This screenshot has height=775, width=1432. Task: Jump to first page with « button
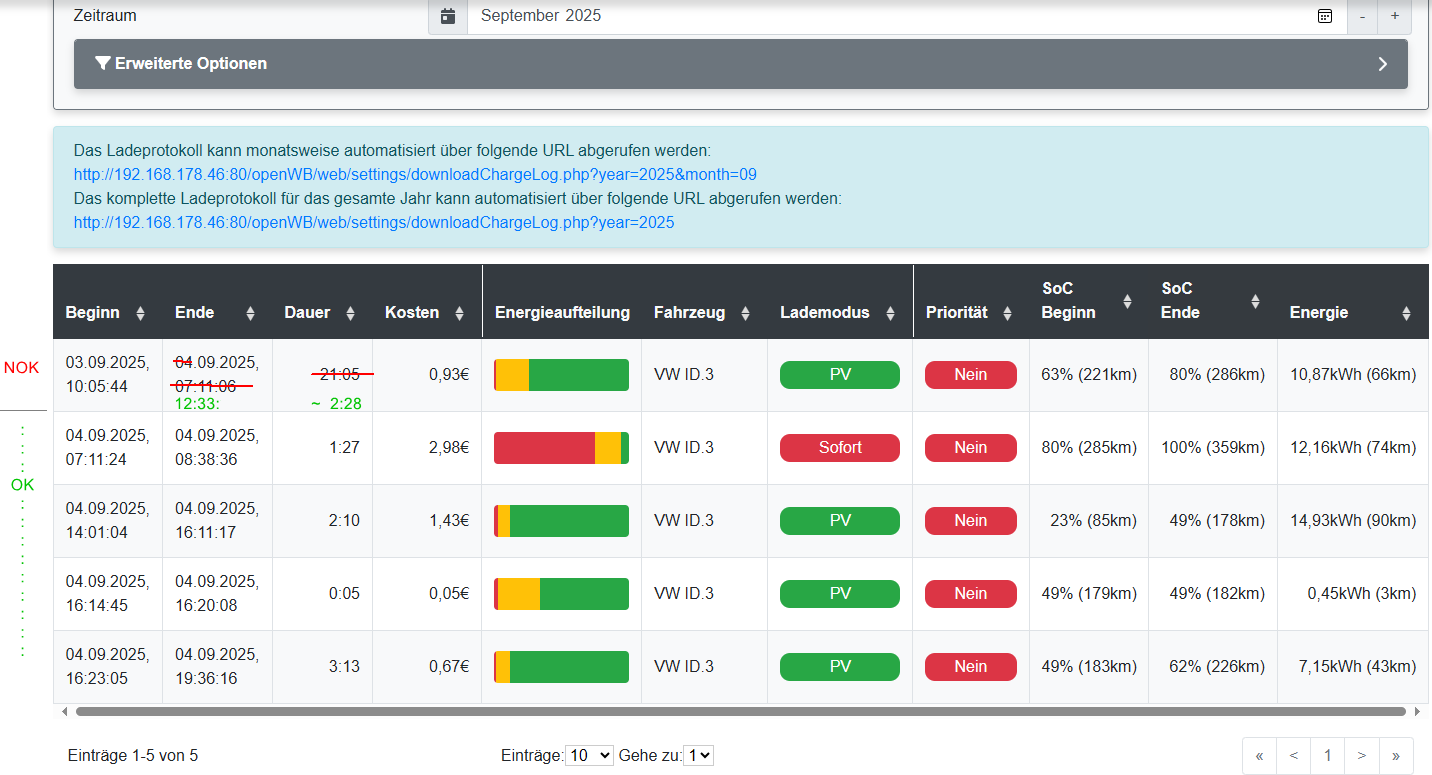coord(1260,756)
